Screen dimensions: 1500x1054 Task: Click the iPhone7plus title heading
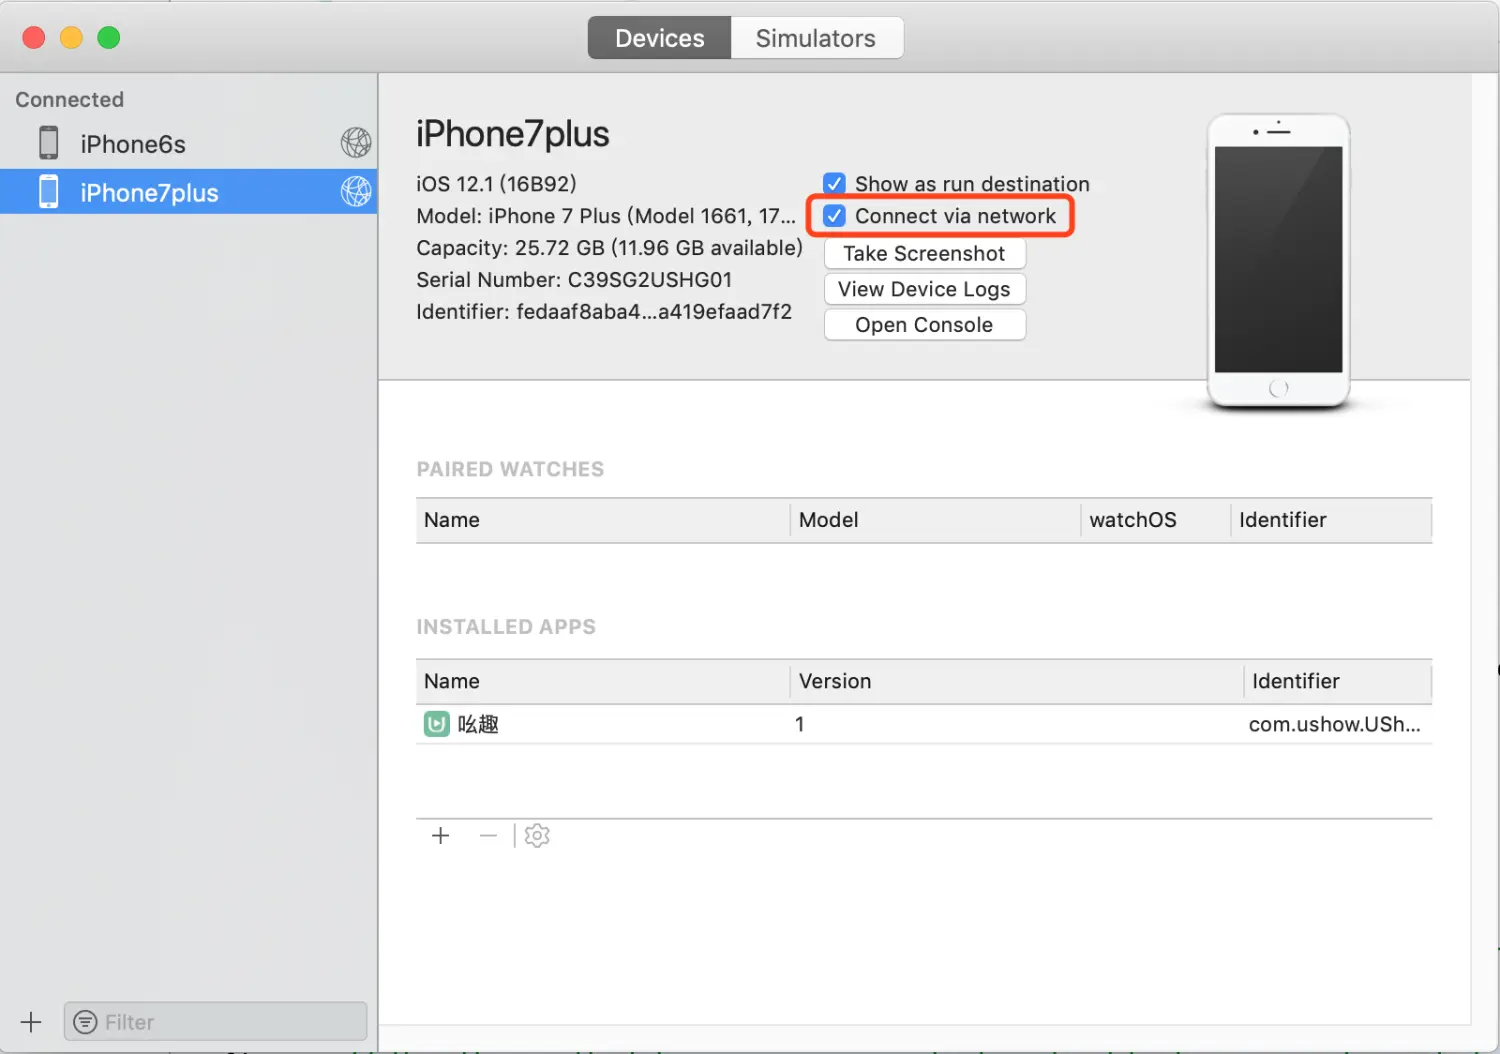pyautogui.click(x=513, y=134)
